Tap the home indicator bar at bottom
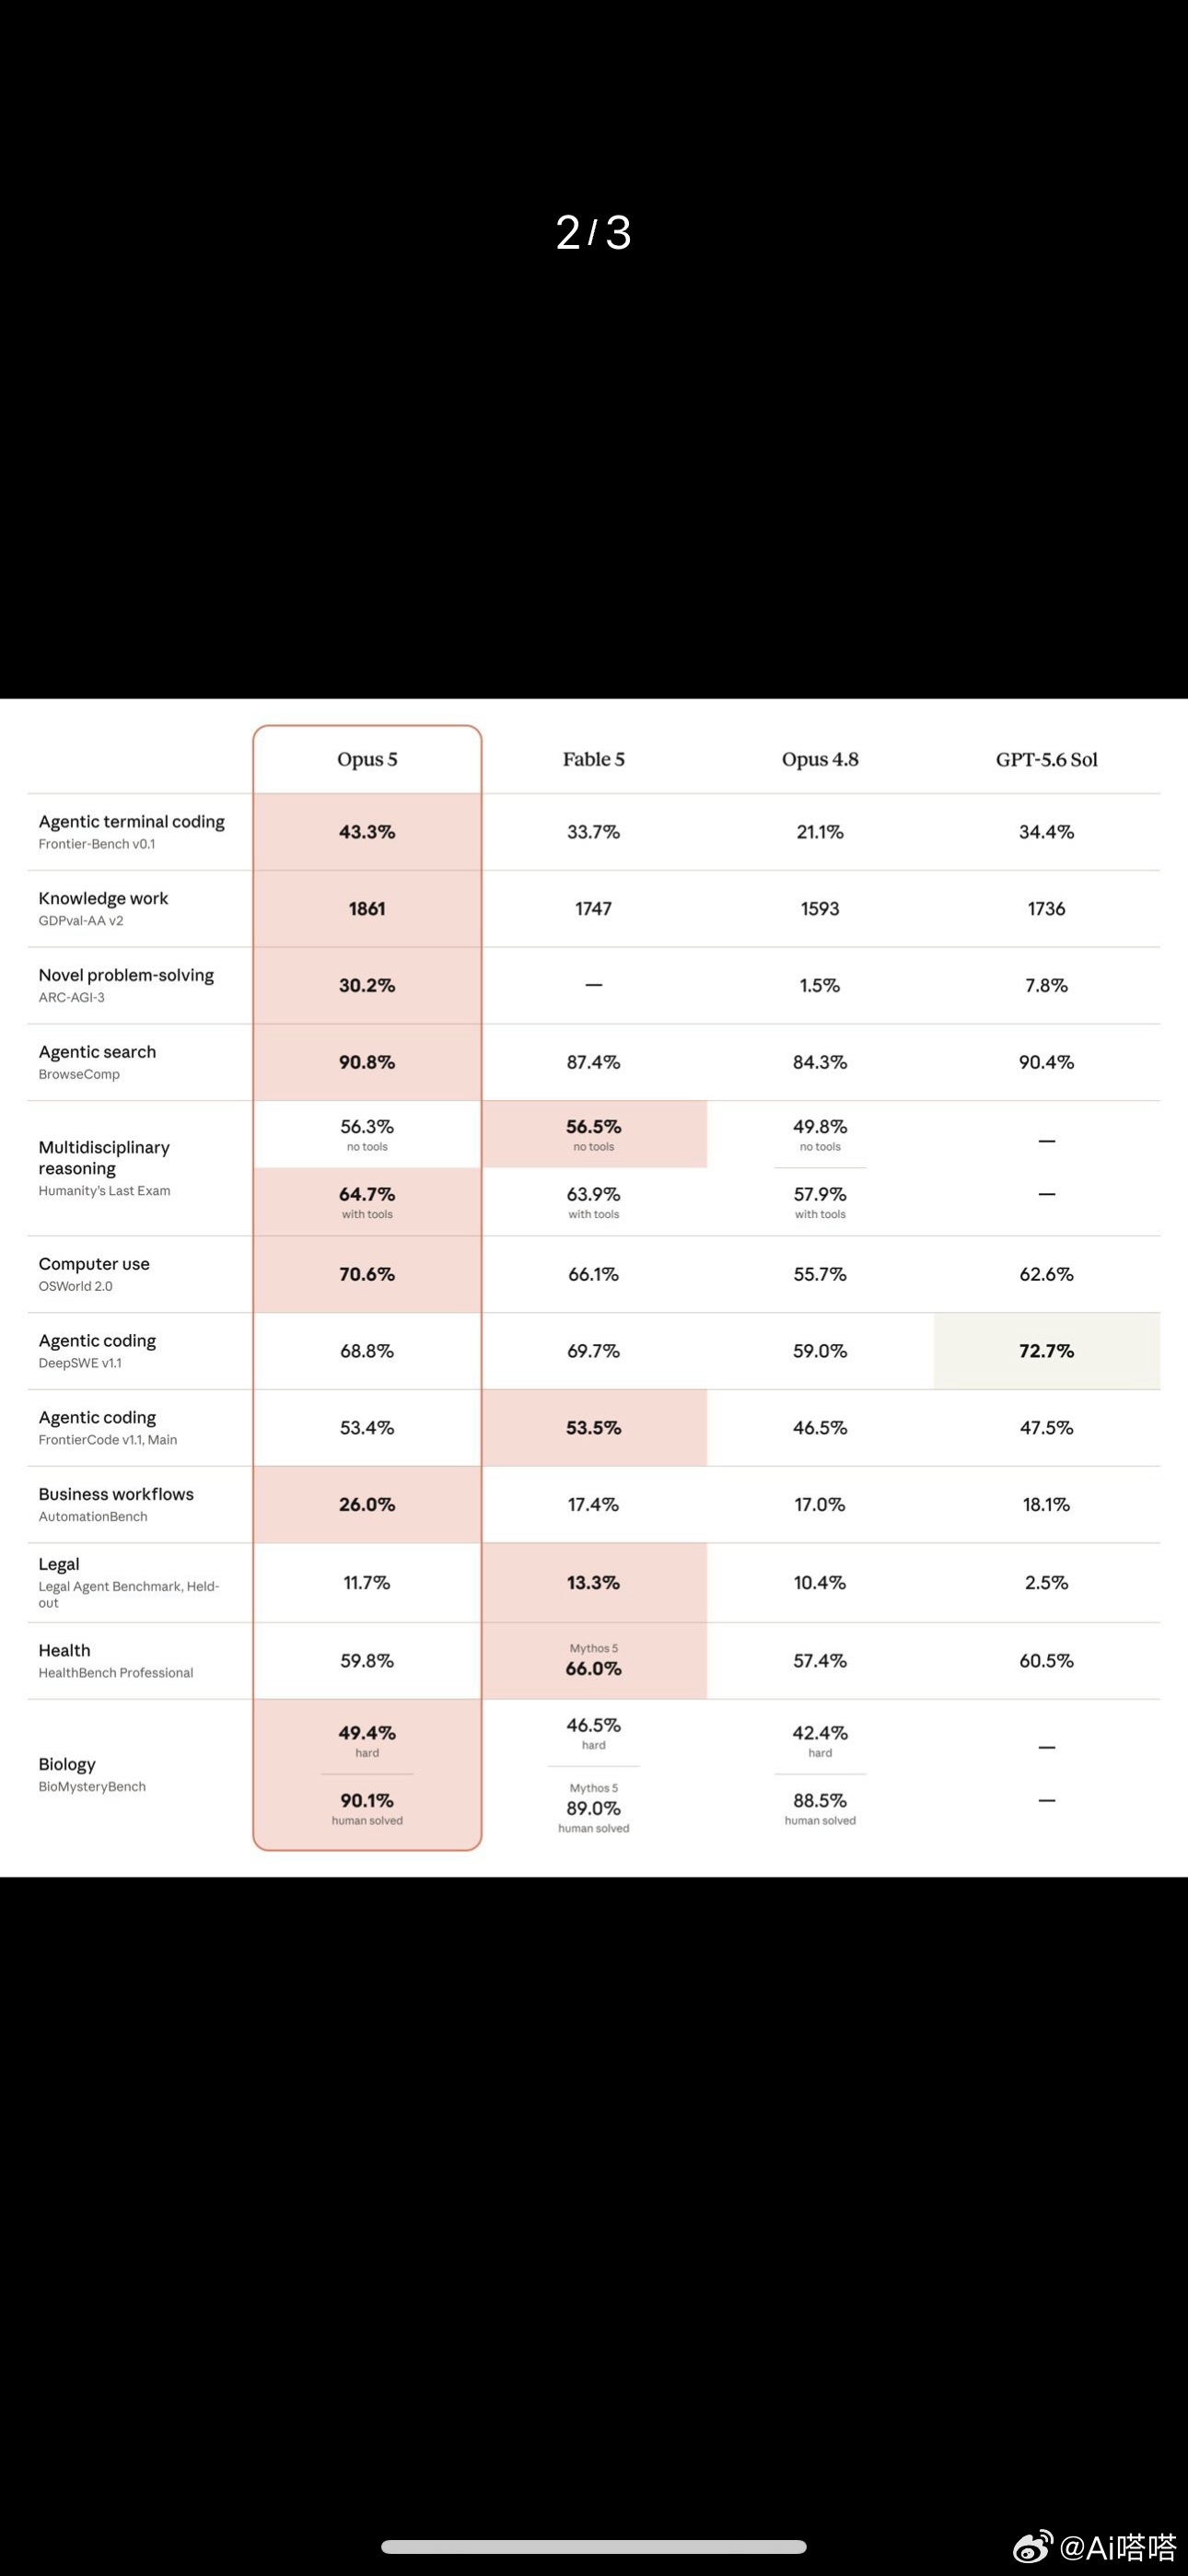Viewport: 1188px width, 2576px height. [x=594, y=2546]
